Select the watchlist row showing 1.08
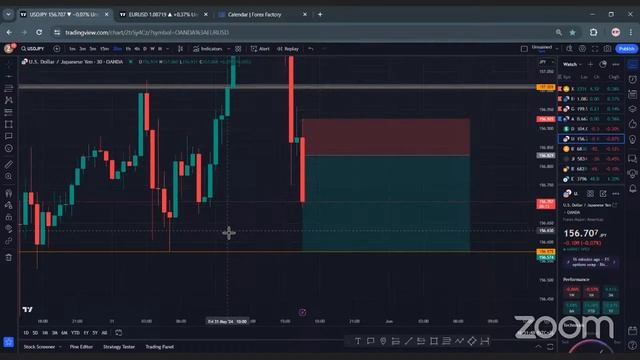 591,99
